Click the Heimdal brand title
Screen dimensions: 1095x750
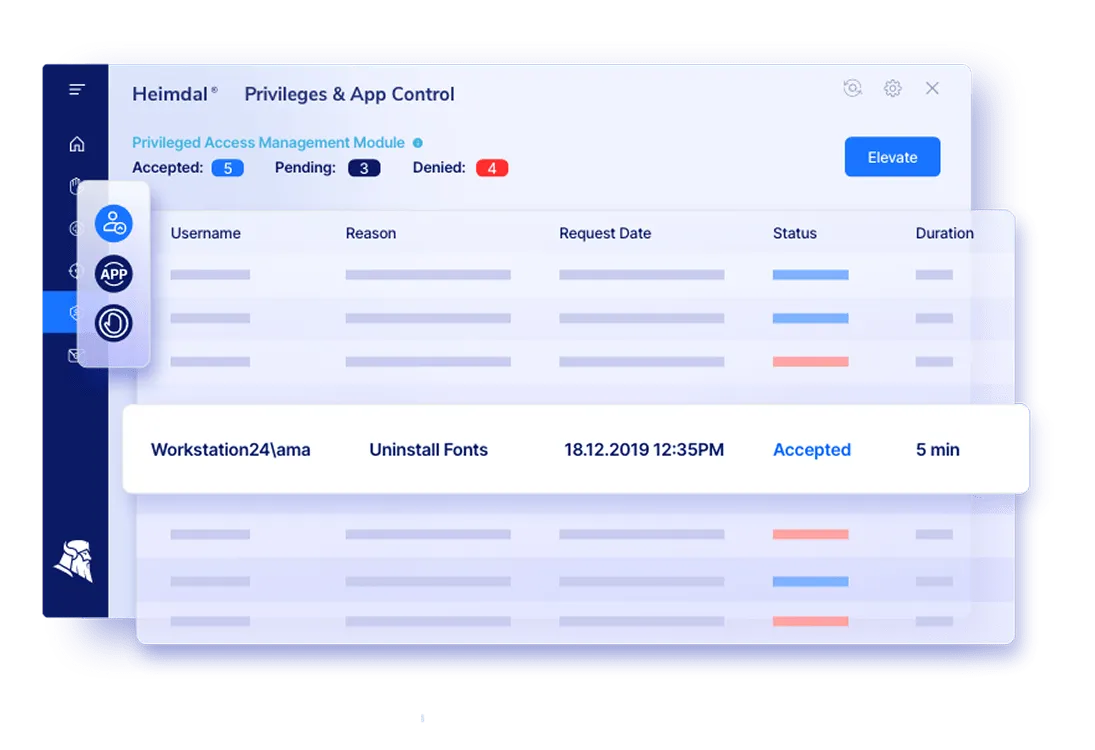(170, 94)
